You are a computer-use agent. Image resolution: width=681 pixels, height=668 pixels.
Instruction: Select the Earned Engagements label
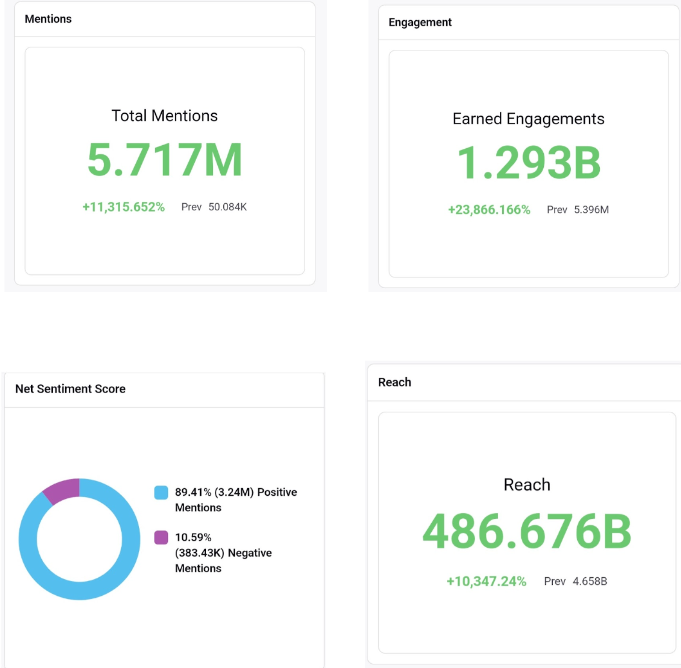(x=528, y=119)
